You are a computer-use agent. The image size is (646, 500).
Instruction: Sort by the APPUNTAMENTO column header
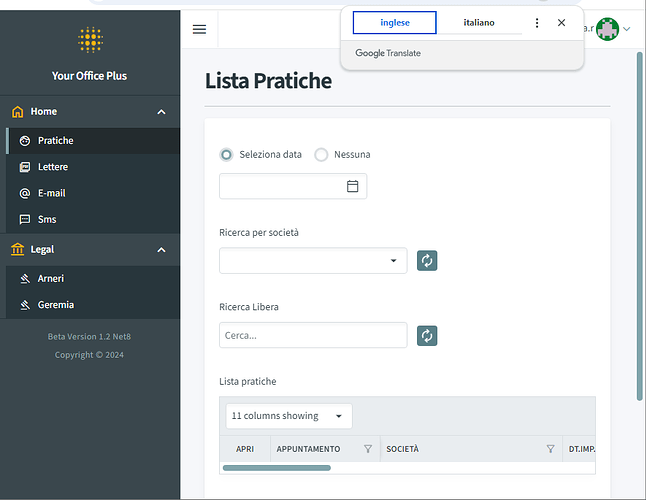point(308,449)
